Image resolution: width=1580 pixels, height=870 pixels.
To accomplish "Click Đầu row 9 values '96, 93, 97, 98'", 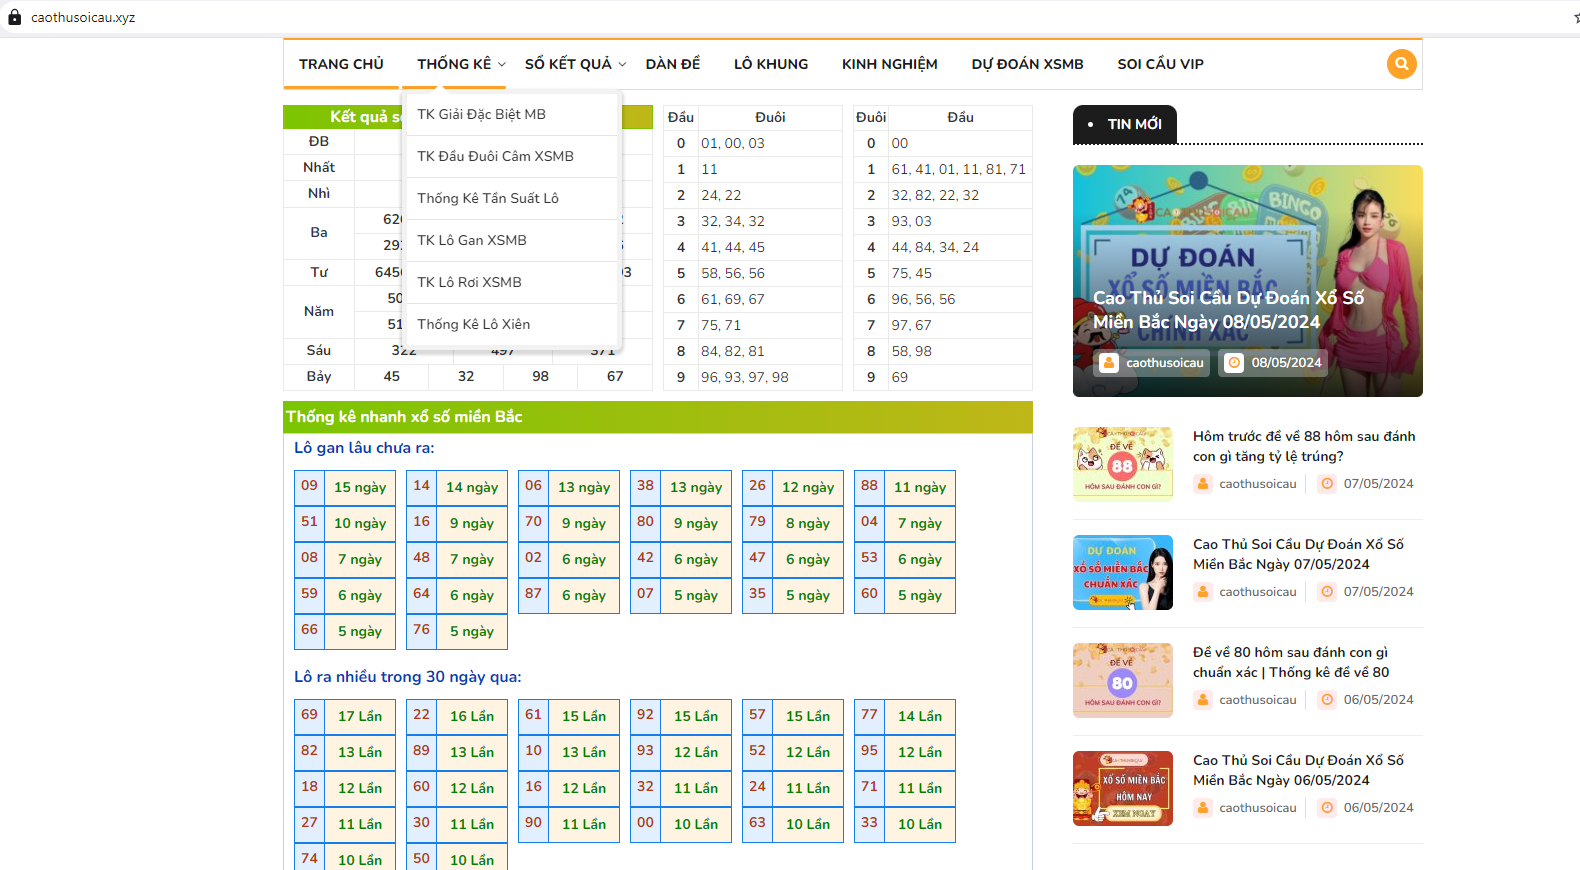I will [x=745, y=377].
